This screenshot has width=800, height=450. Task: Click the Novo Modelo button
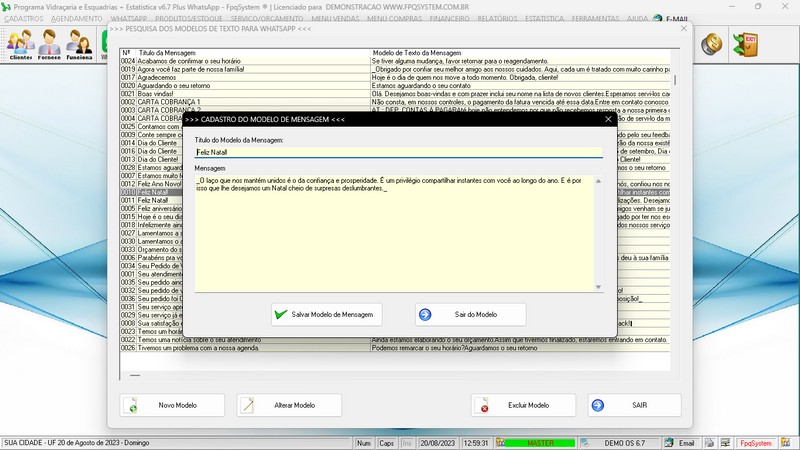(172, 405)
